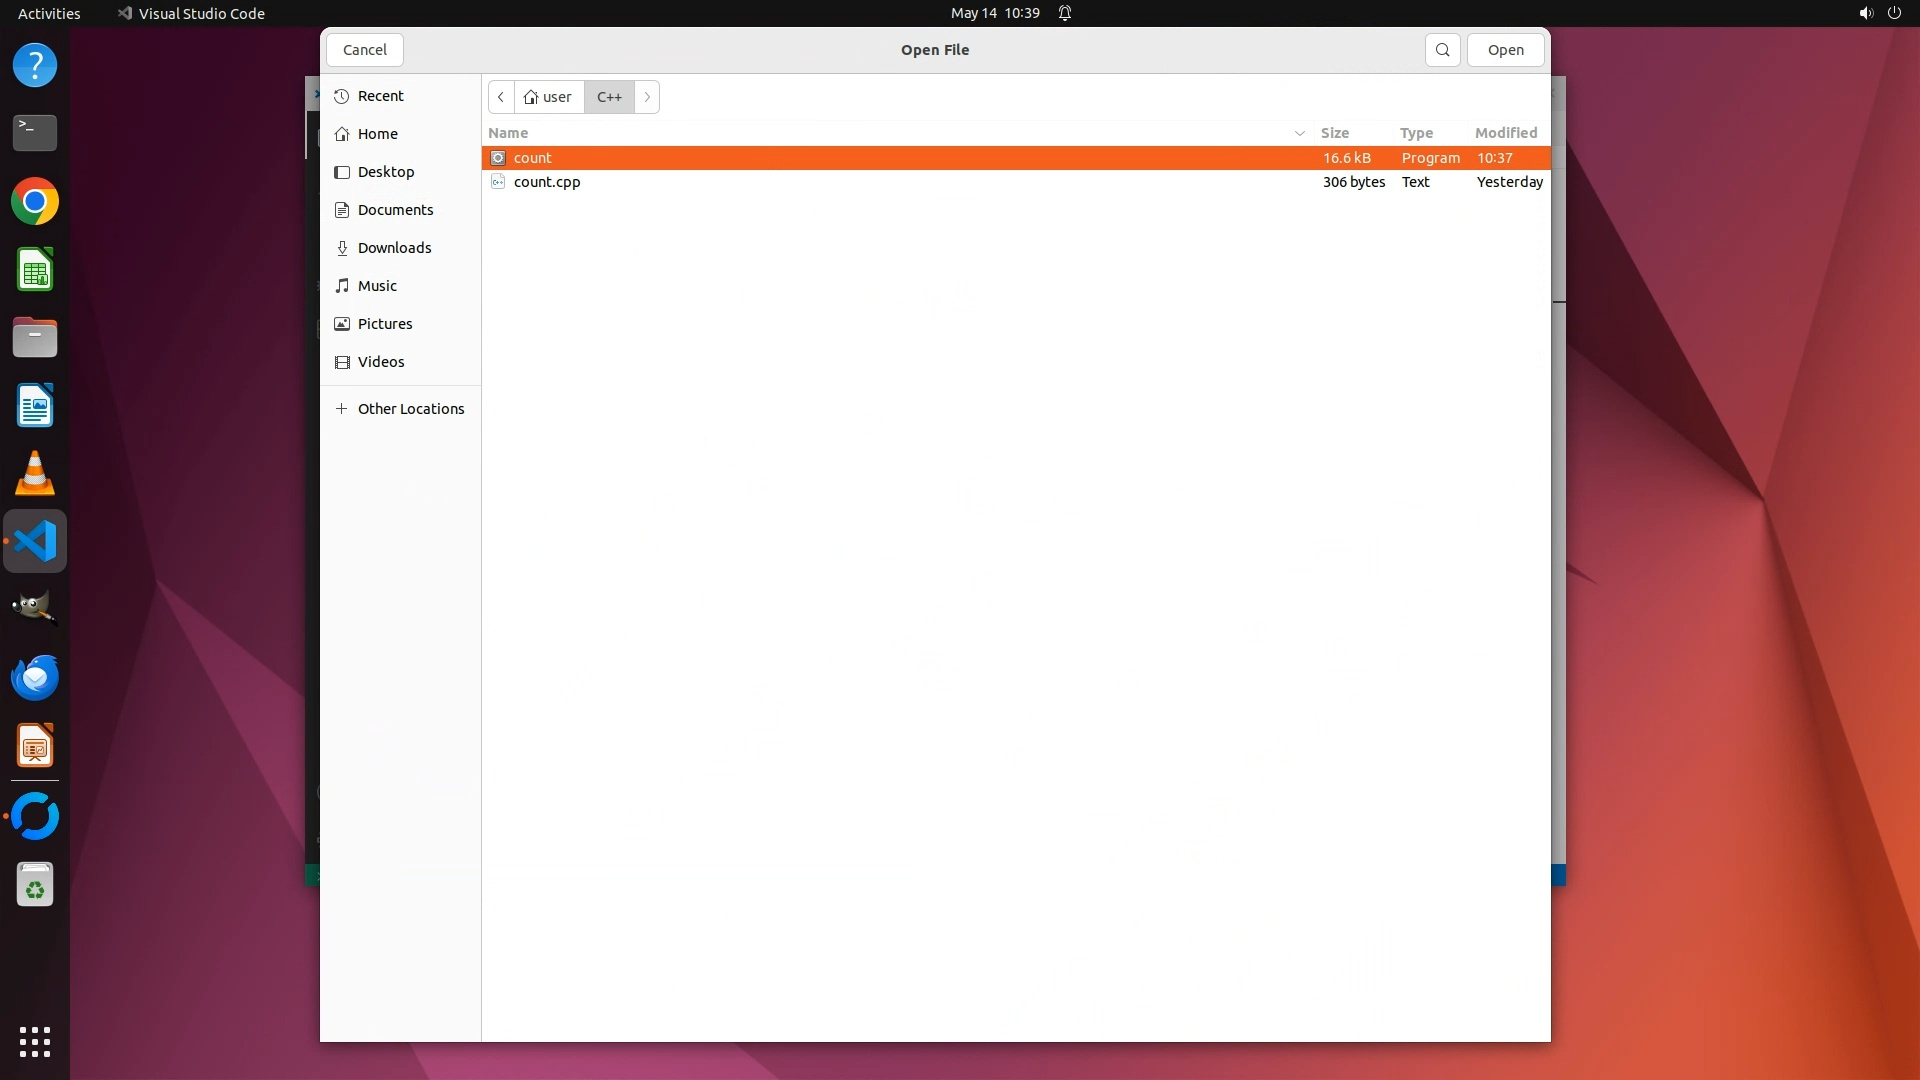Screen dimensions: 1920x1080
Task: Toggle the sort arrow on the Name column
Action: (x=1299, y=133)
